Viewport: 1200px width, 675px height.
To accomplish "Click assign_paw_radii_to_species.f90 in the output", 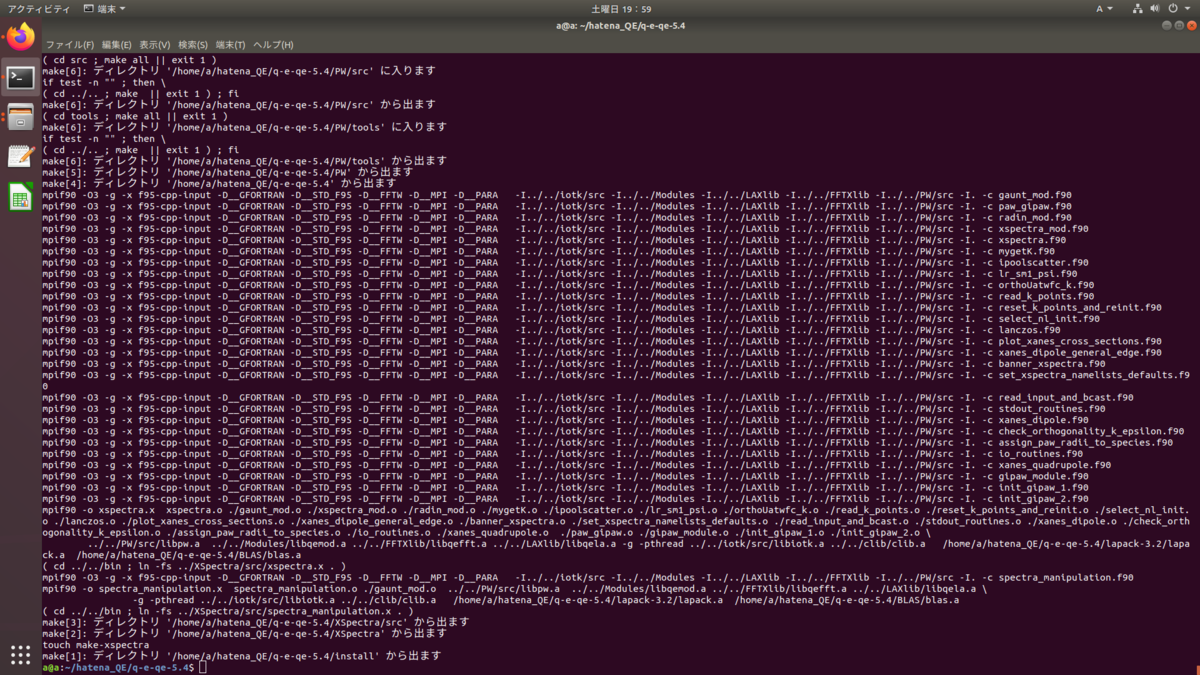I will [x=1085, y=442].
